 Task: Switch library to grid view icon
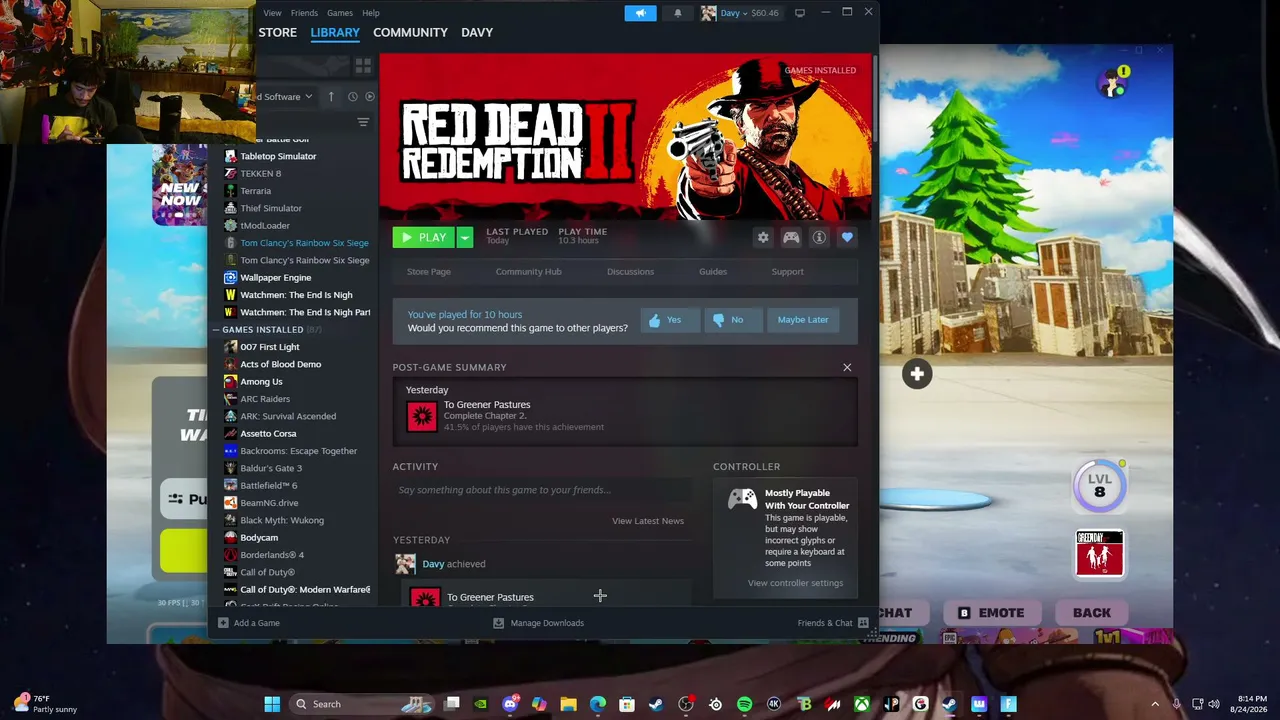(363, 66)
